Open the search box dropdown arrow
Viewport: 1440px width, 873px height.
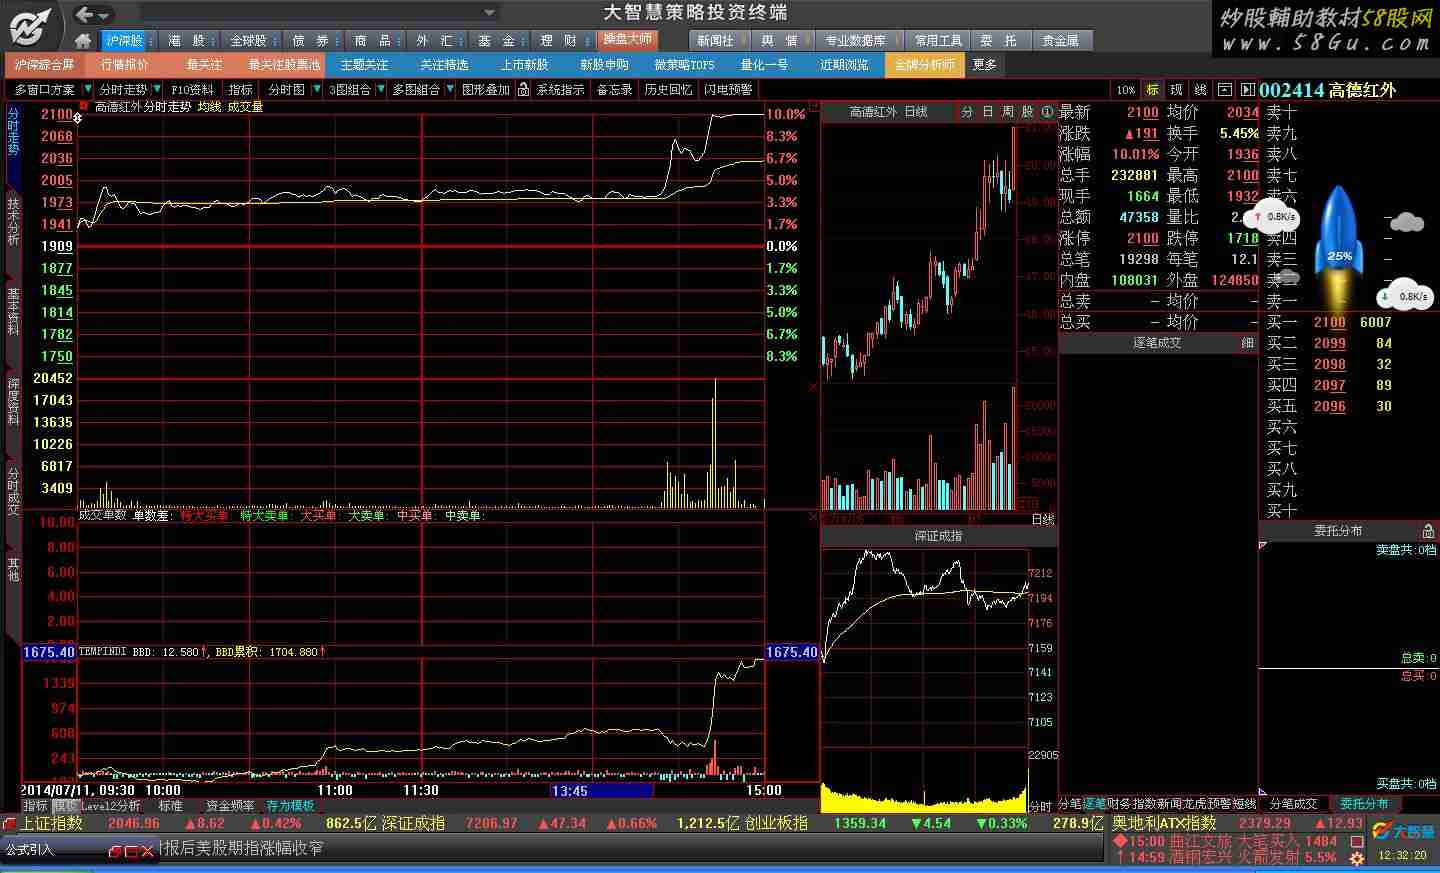(x=489, y=13)
